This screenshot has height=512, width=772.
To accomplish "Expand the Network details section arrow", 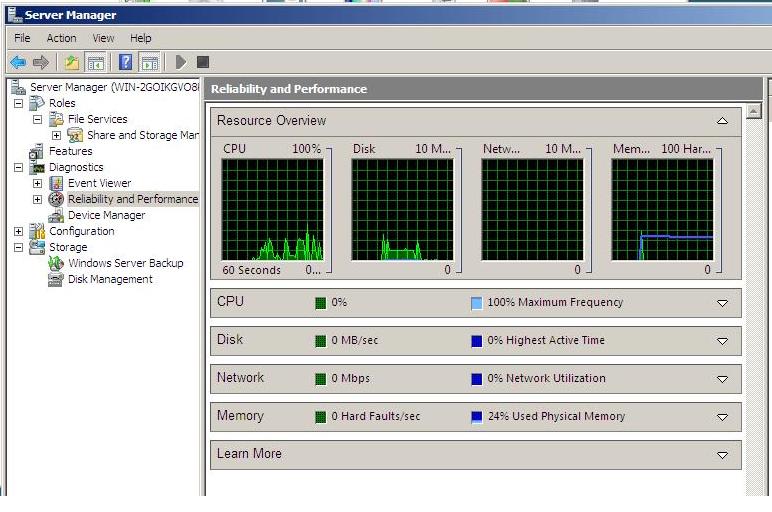I will coord(722,379).
